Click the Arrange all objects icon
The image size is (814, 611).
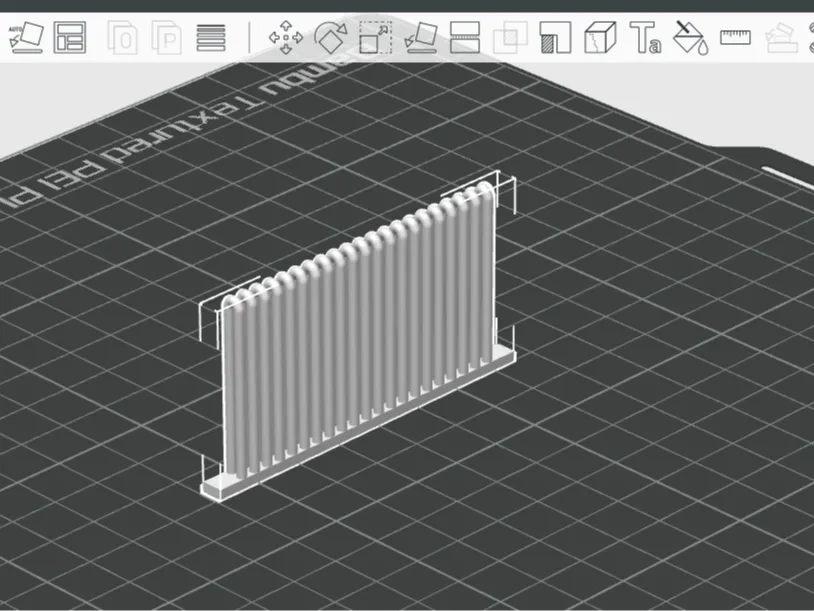(70, 36)
